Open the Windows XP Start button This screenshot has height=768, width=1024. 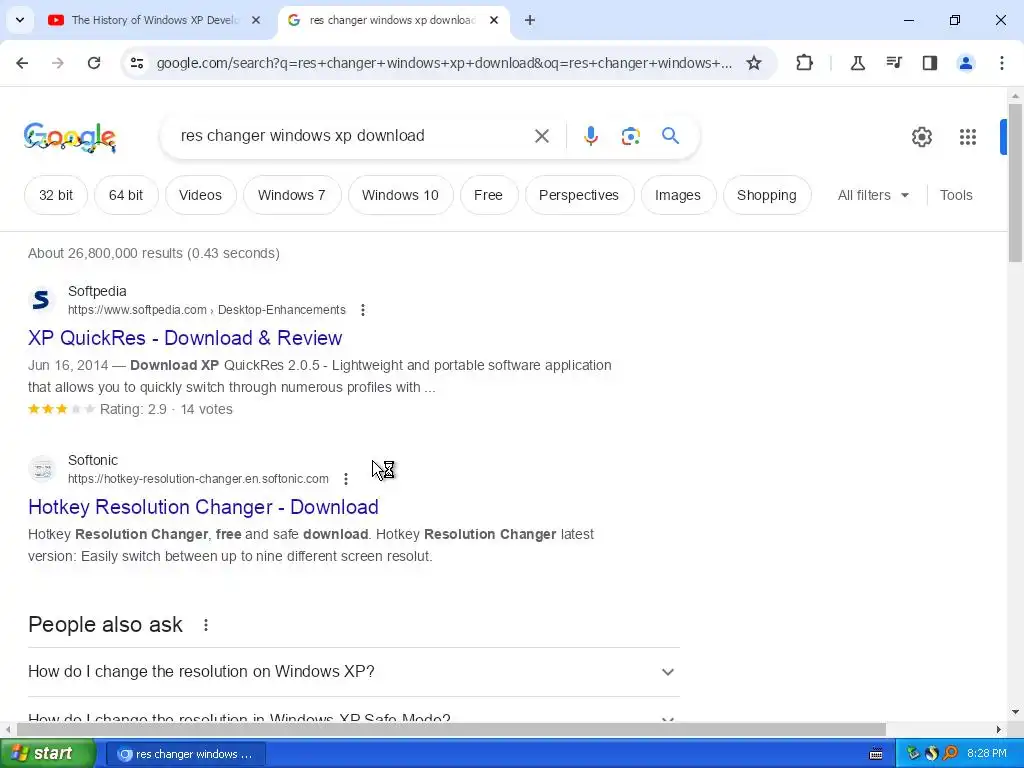(47, 754)
